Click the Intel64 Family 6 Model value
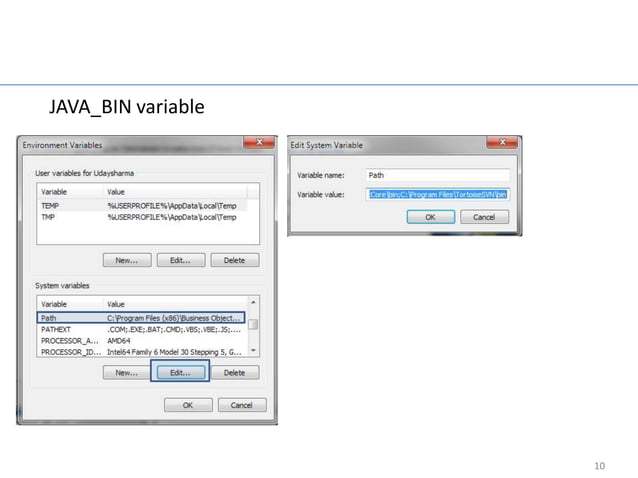The image size is (638, 478). pos(174,352)
